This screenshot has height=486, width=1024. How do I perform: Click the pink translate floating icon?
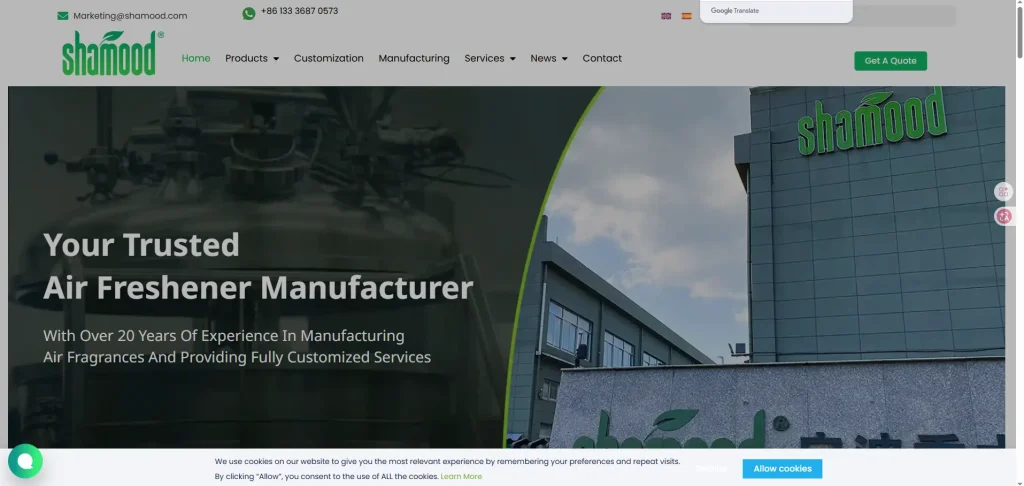1004,216
